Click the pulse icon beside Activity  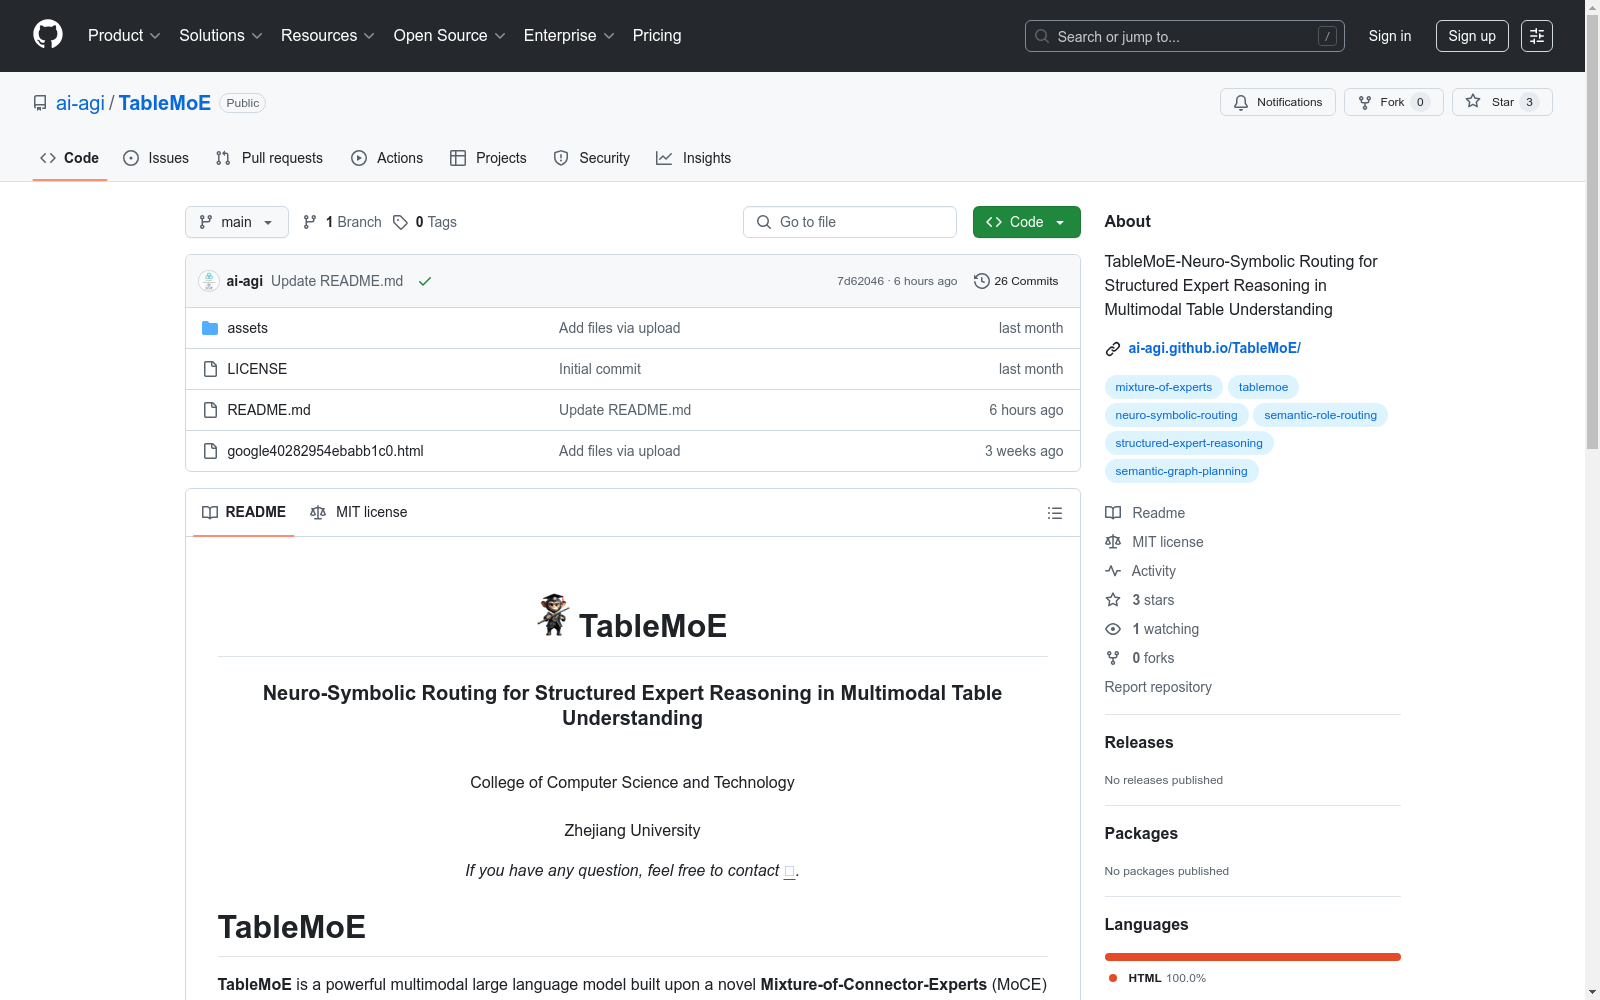point(1113,571)
